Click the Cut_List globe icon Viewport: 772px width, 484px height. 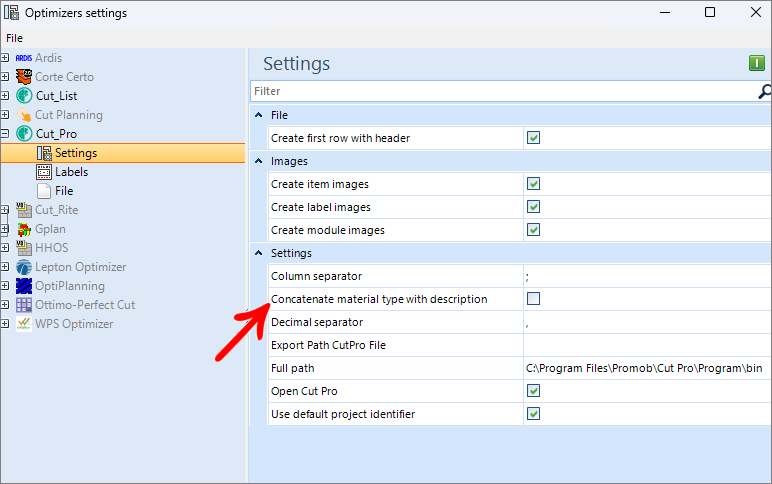24,96
